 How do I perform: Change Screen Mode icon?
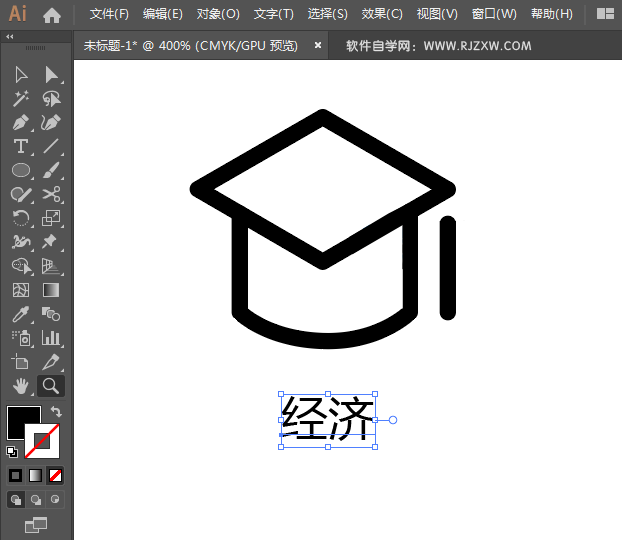[36, 525]
